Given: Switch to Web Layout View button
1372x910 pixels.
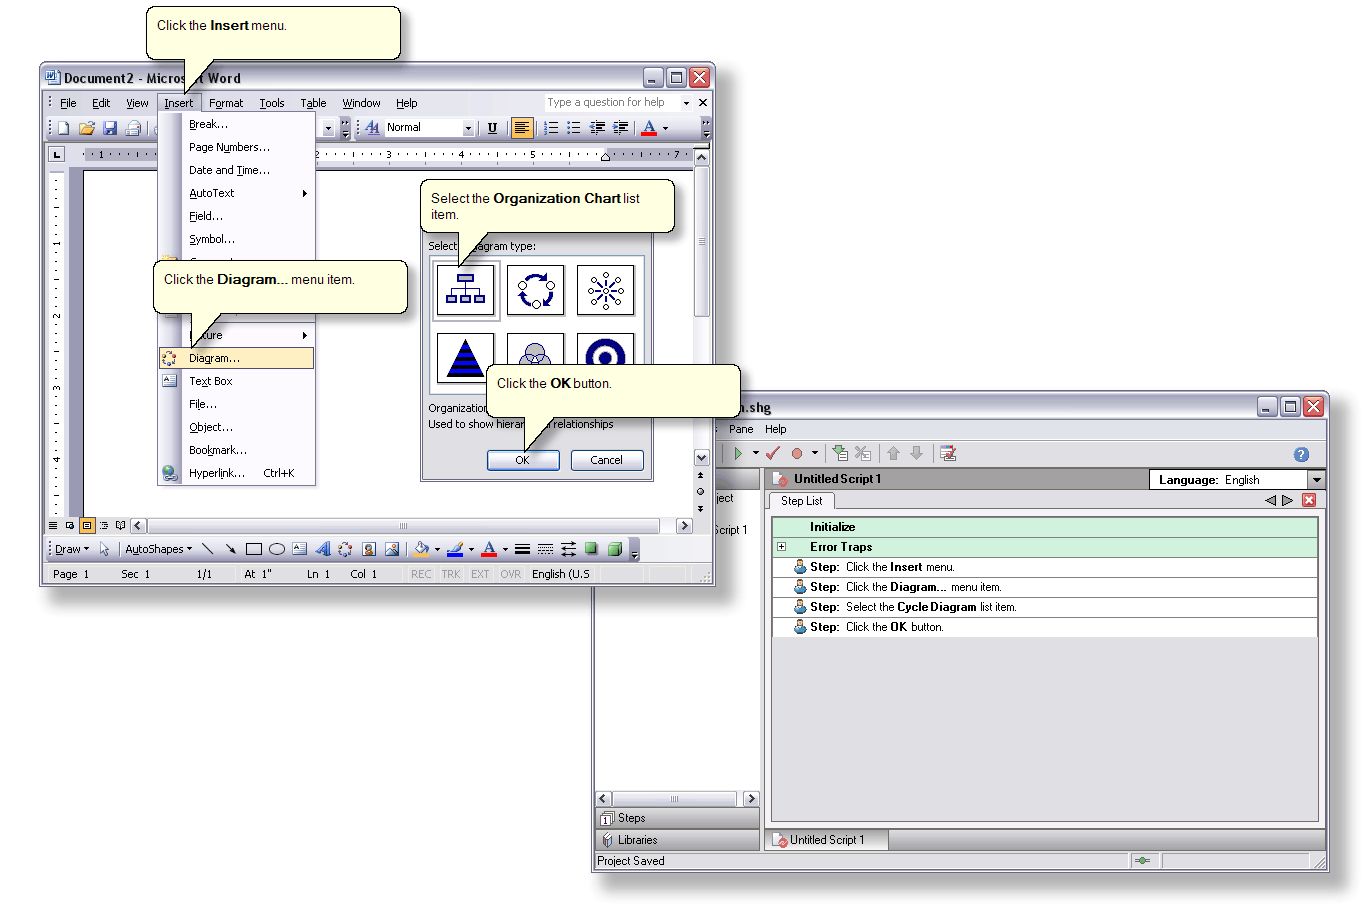Looking at the screenshot, I should [70, 525].
